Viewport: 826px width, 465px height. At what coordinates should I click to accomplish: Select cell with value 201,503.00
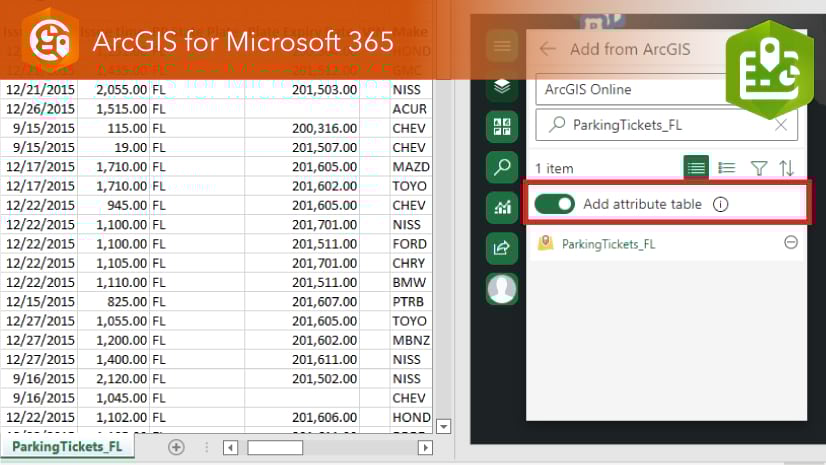pyautogui.click(x=302, y=90)
